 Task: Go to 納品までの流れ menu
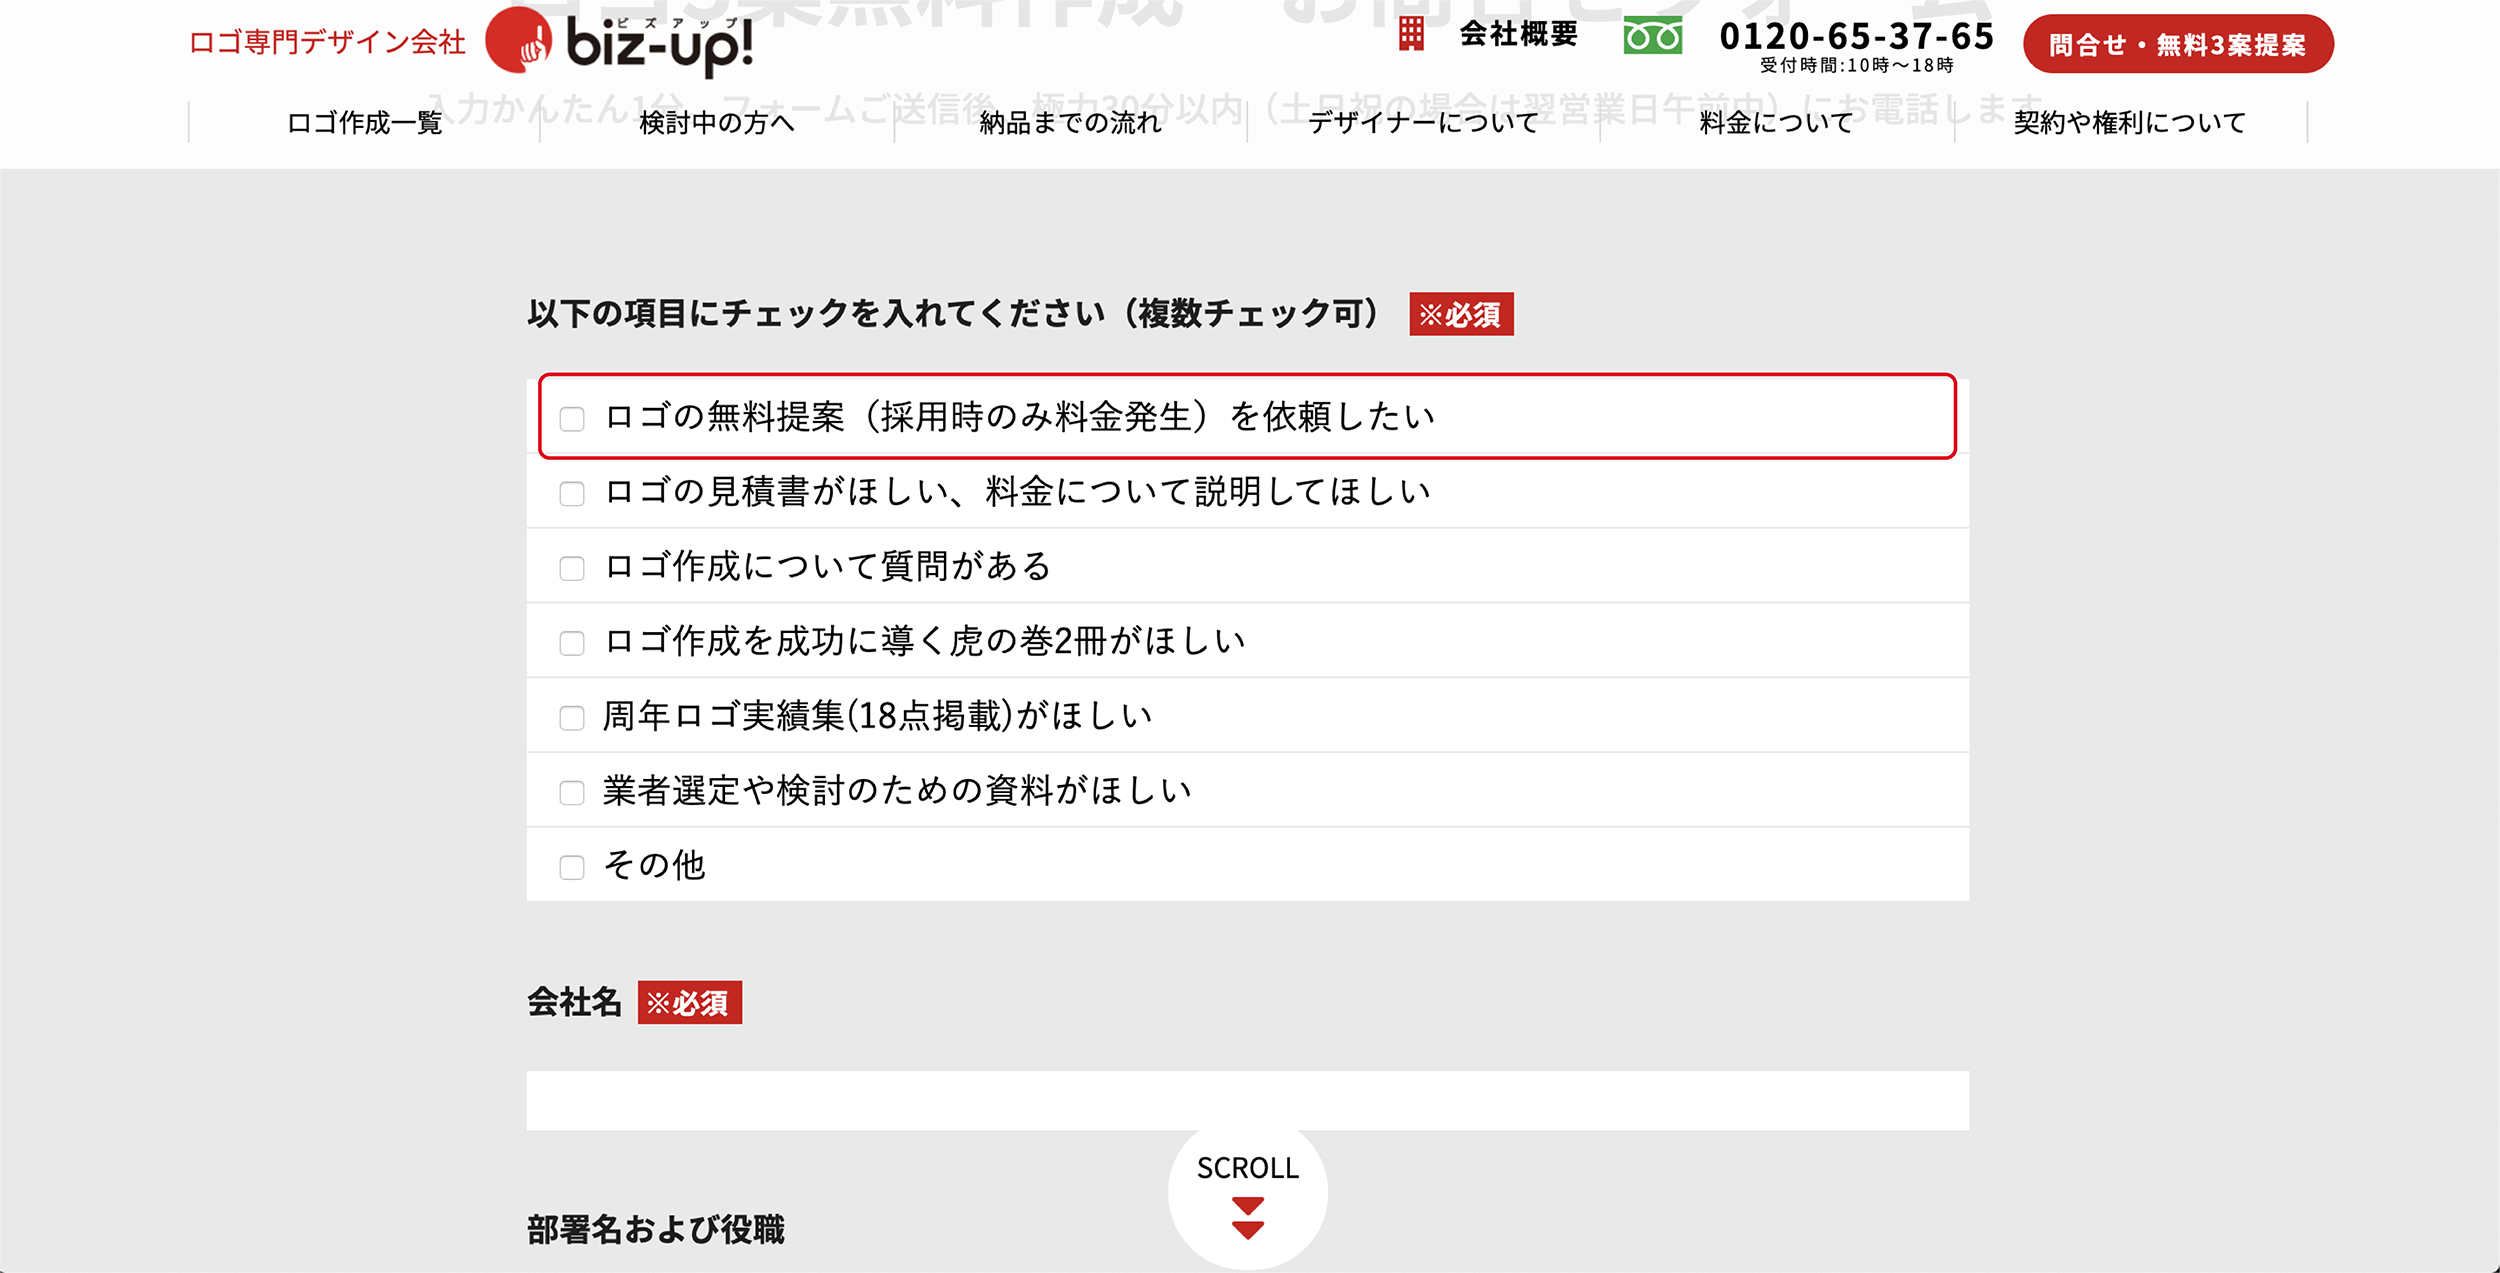(1070, 123)
